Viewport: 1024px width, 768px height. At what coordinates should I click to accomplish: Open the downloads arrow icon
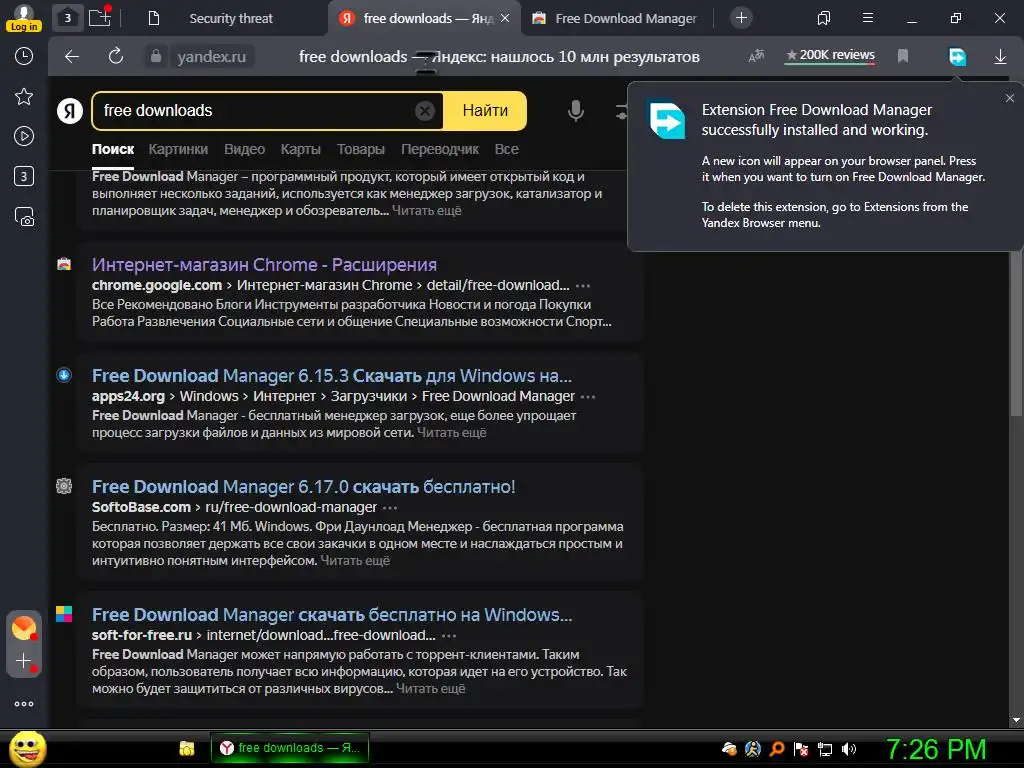(1000, 57)
